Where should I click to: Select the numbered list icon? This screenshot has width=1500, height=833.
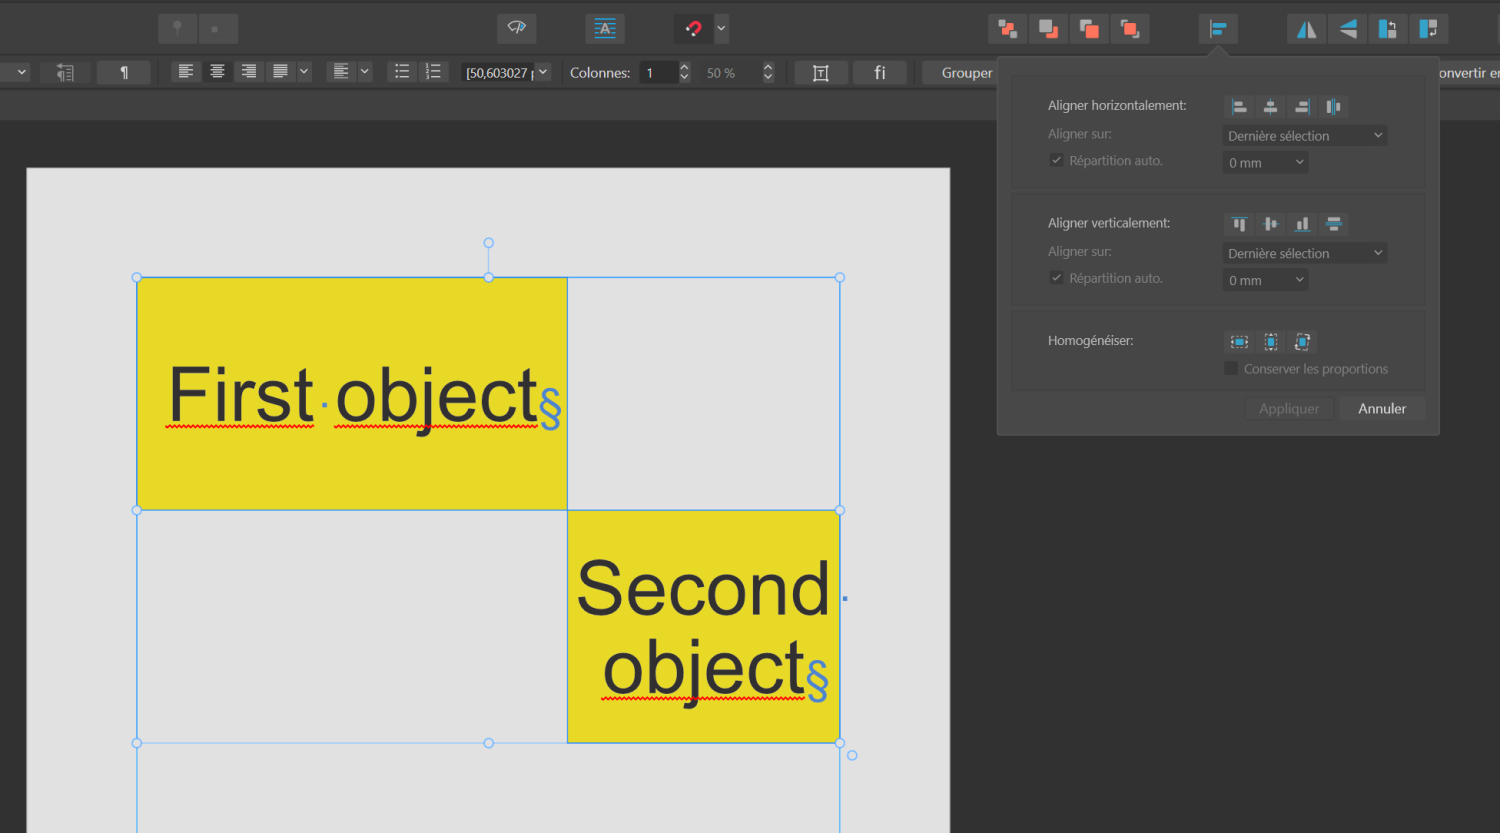[x=432, y=72]
